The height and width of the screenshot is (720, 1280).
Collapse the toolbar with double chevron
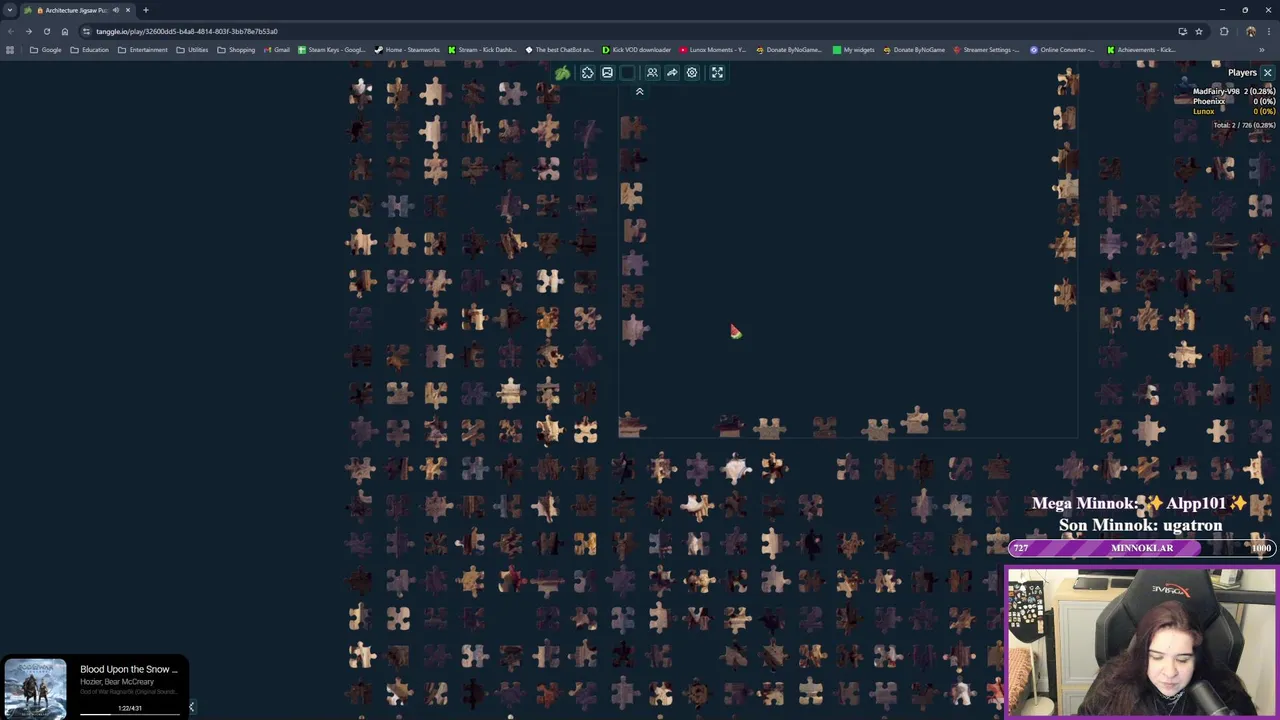[640, 92]
